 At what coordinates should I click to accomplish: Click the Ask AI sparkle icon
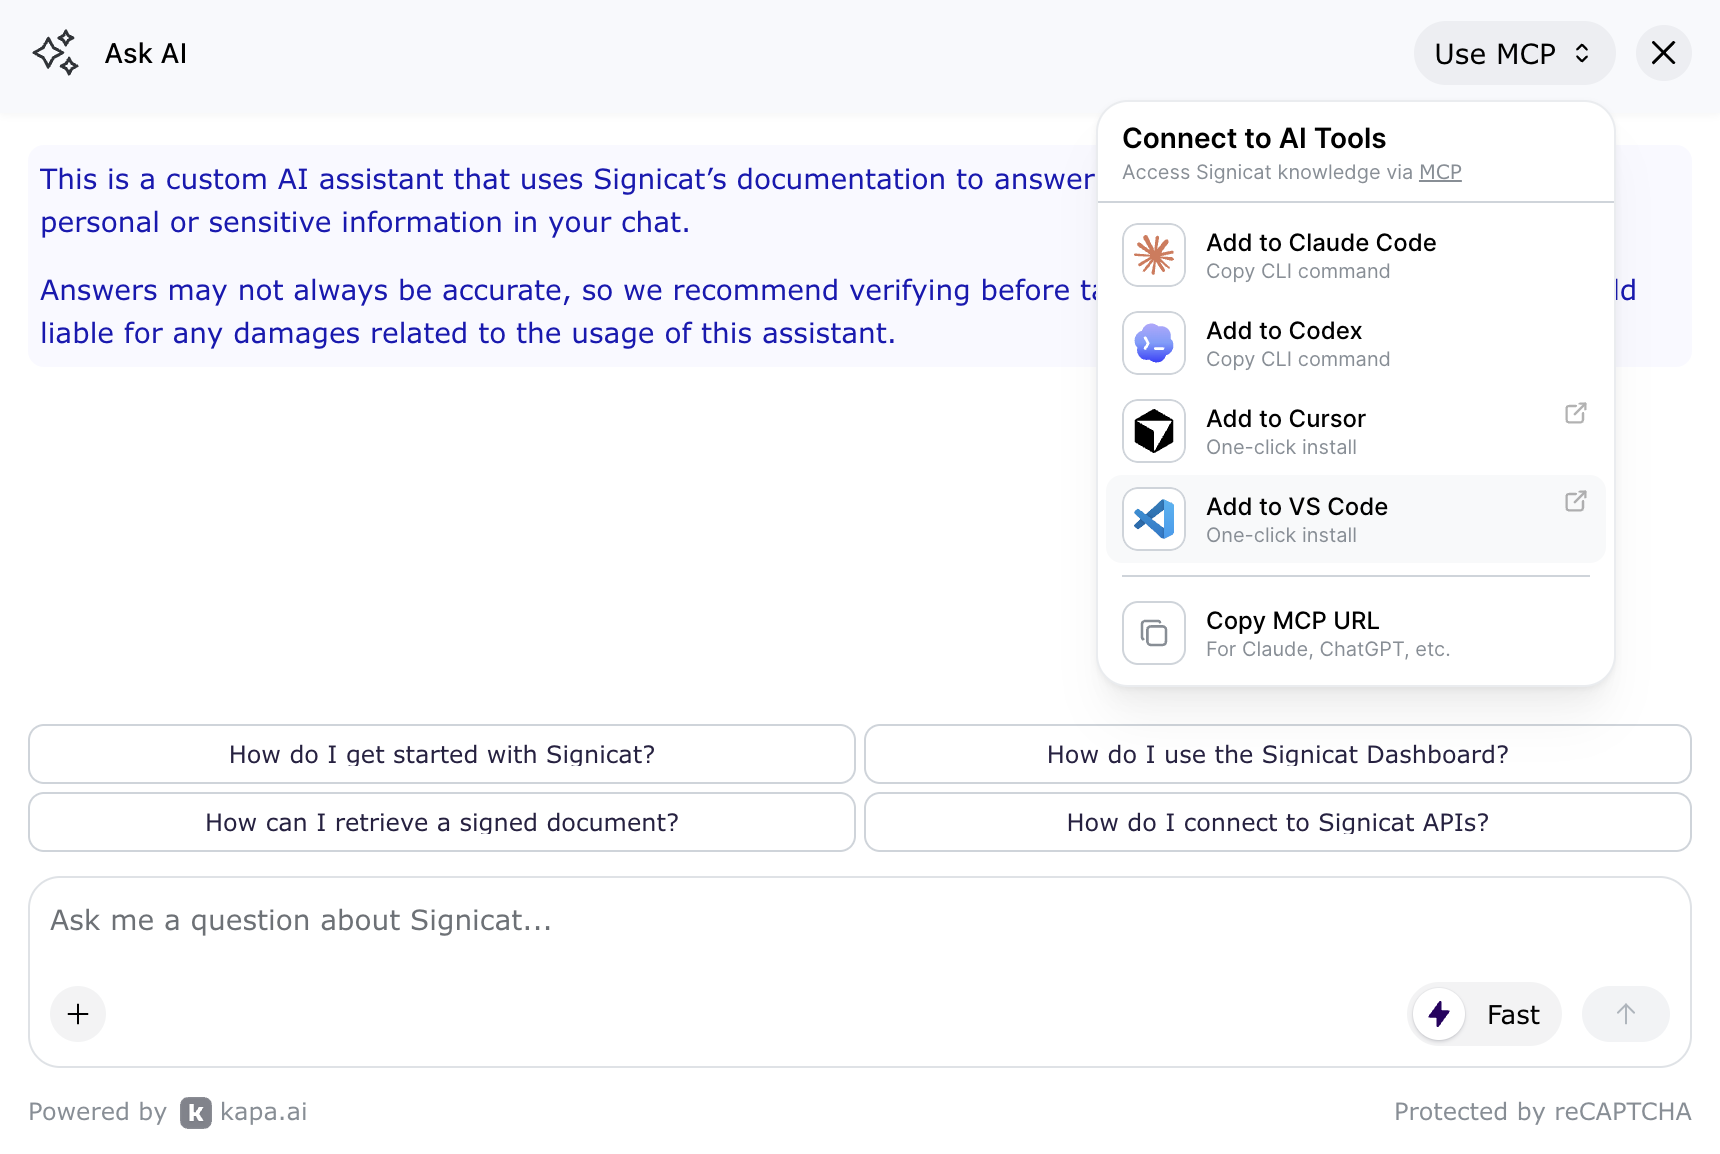coord(55,53)
